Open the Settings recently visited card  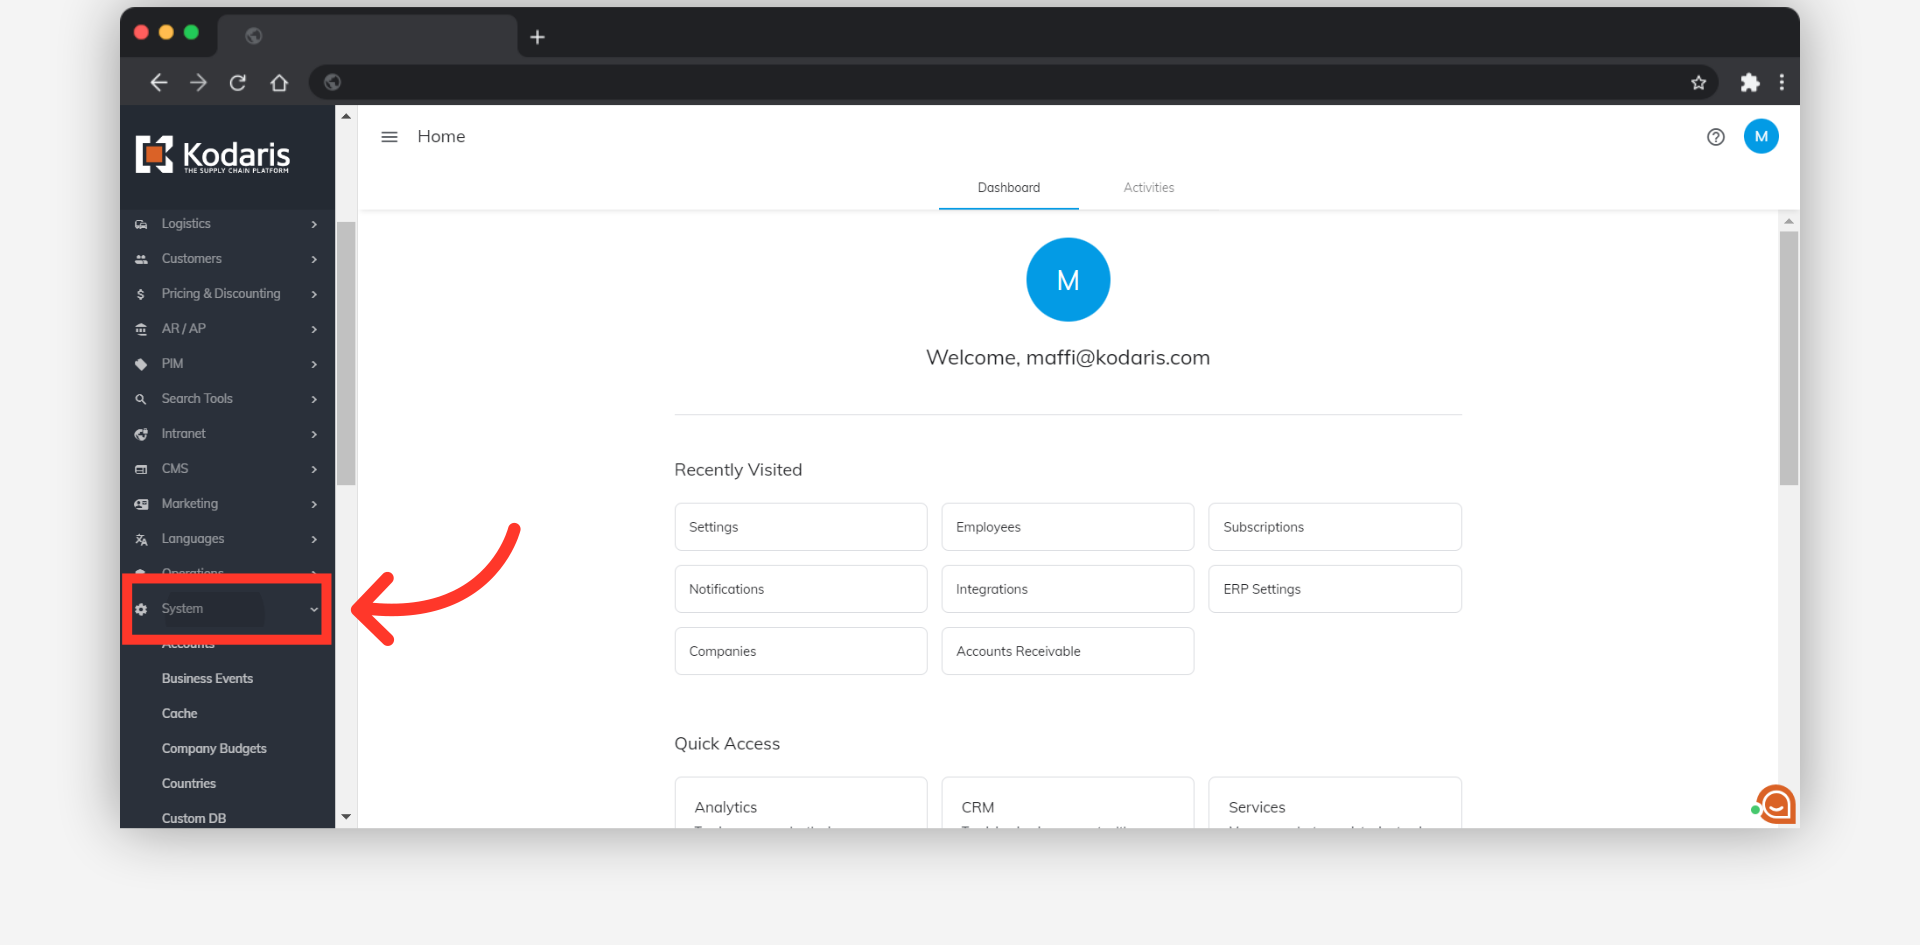pos(801,527)
